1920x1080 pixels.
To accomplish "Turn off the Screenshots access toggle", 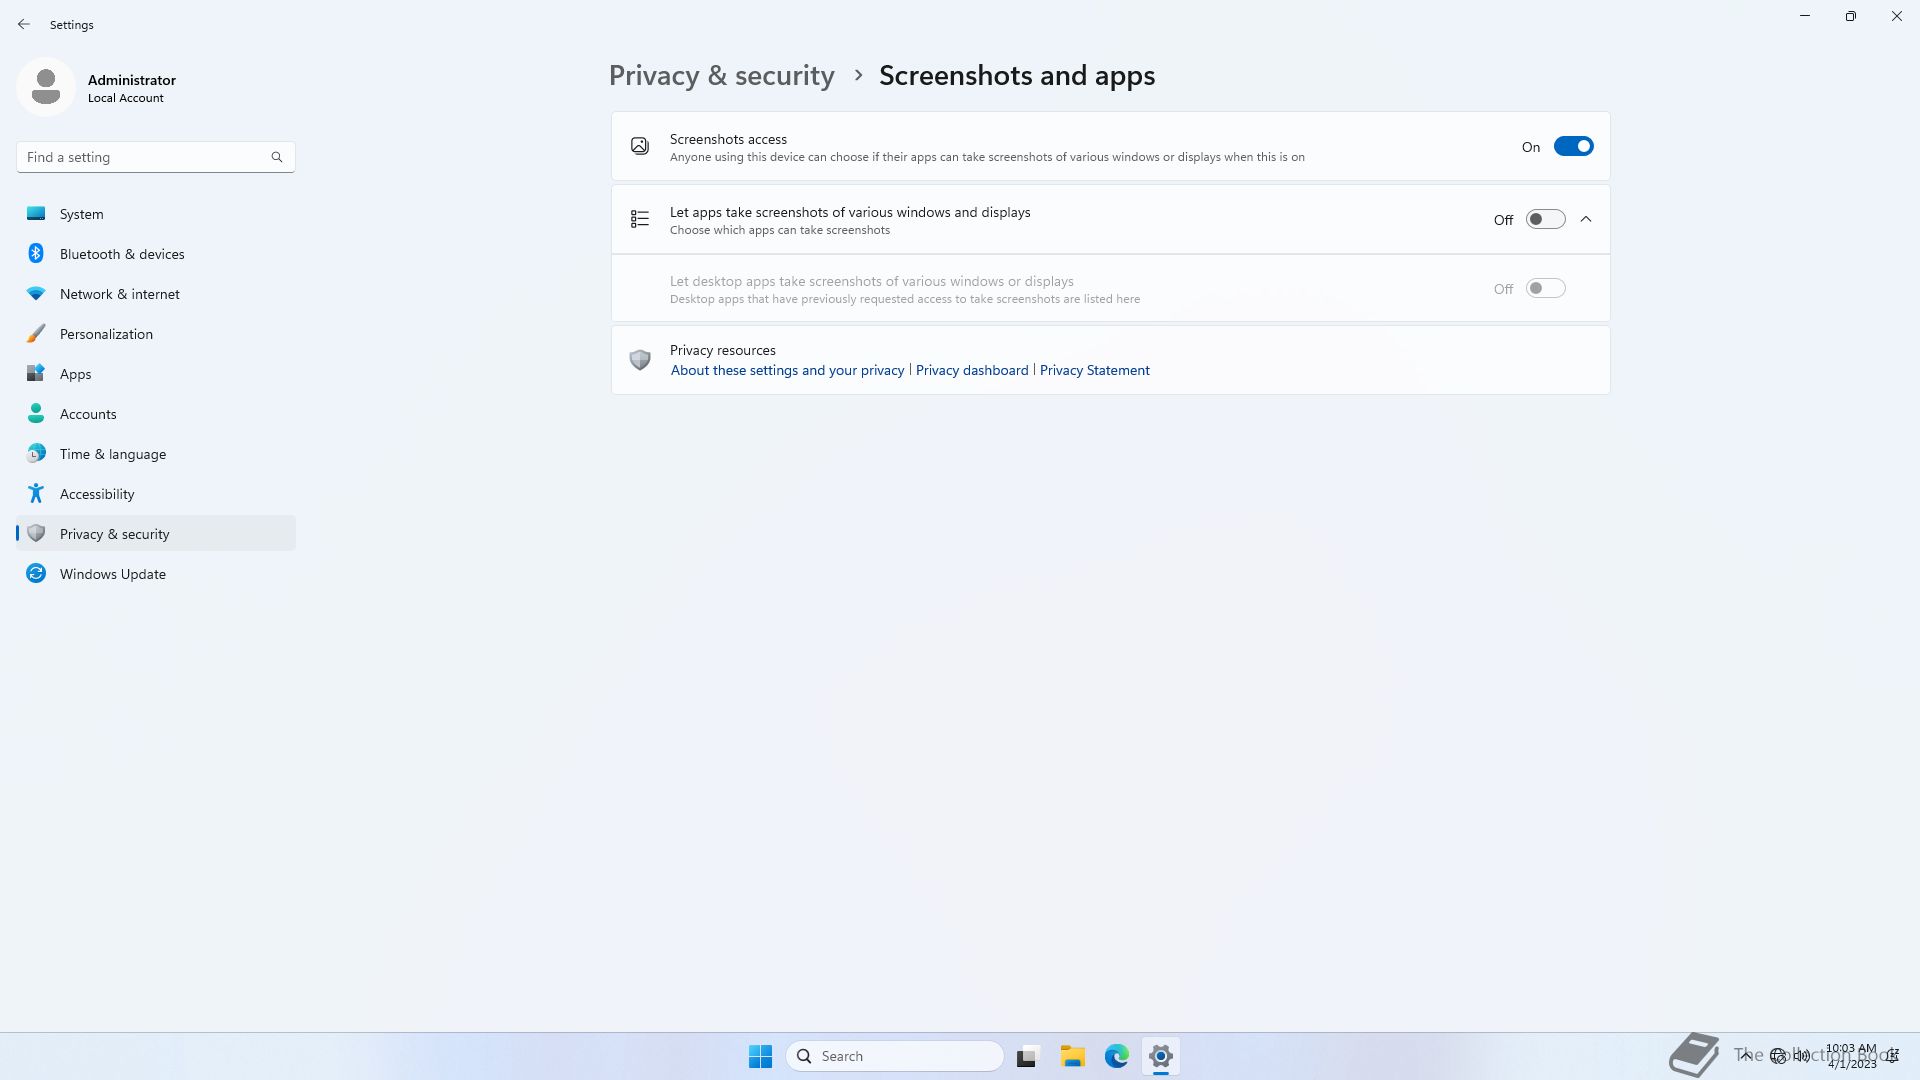I will (1573, 147).
